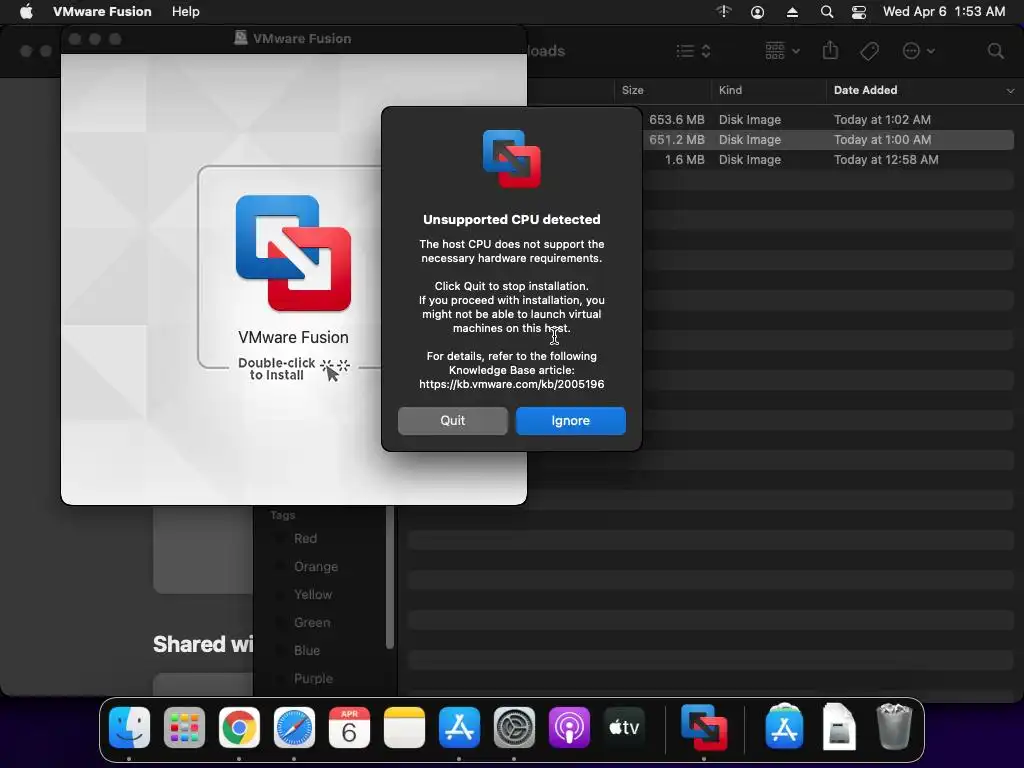Click the VMware Fusion installer icon
The image size is (1024, 768).
tap(293, 253)
